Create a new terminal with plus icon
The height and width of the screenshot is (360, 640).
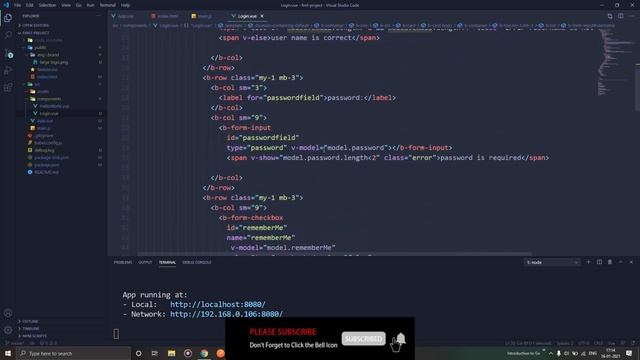point(589,262)
